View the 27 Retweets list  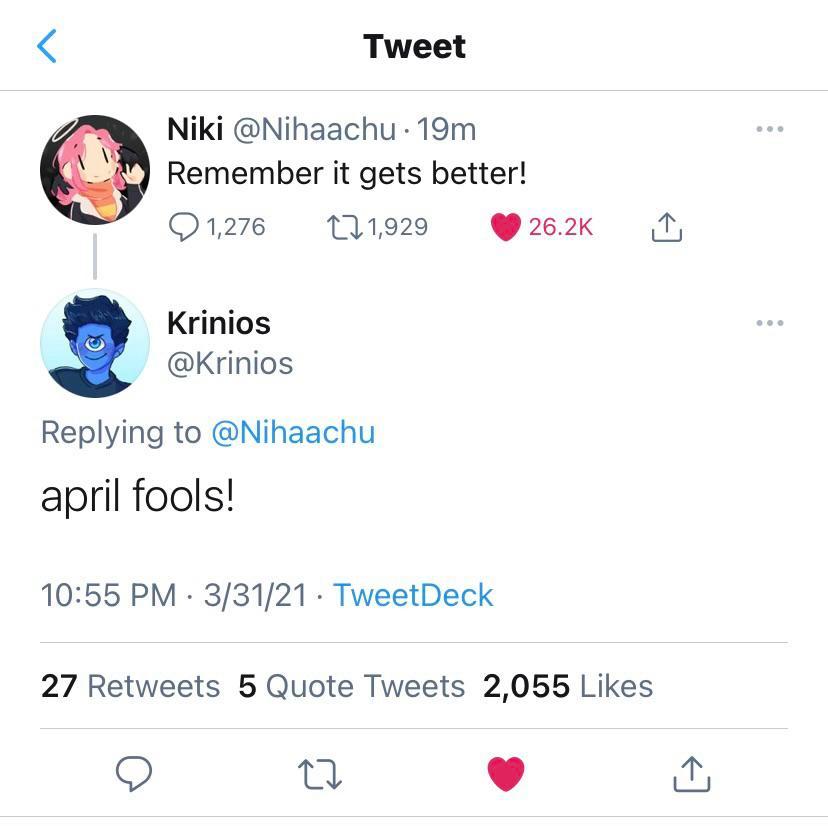point(129,686)
